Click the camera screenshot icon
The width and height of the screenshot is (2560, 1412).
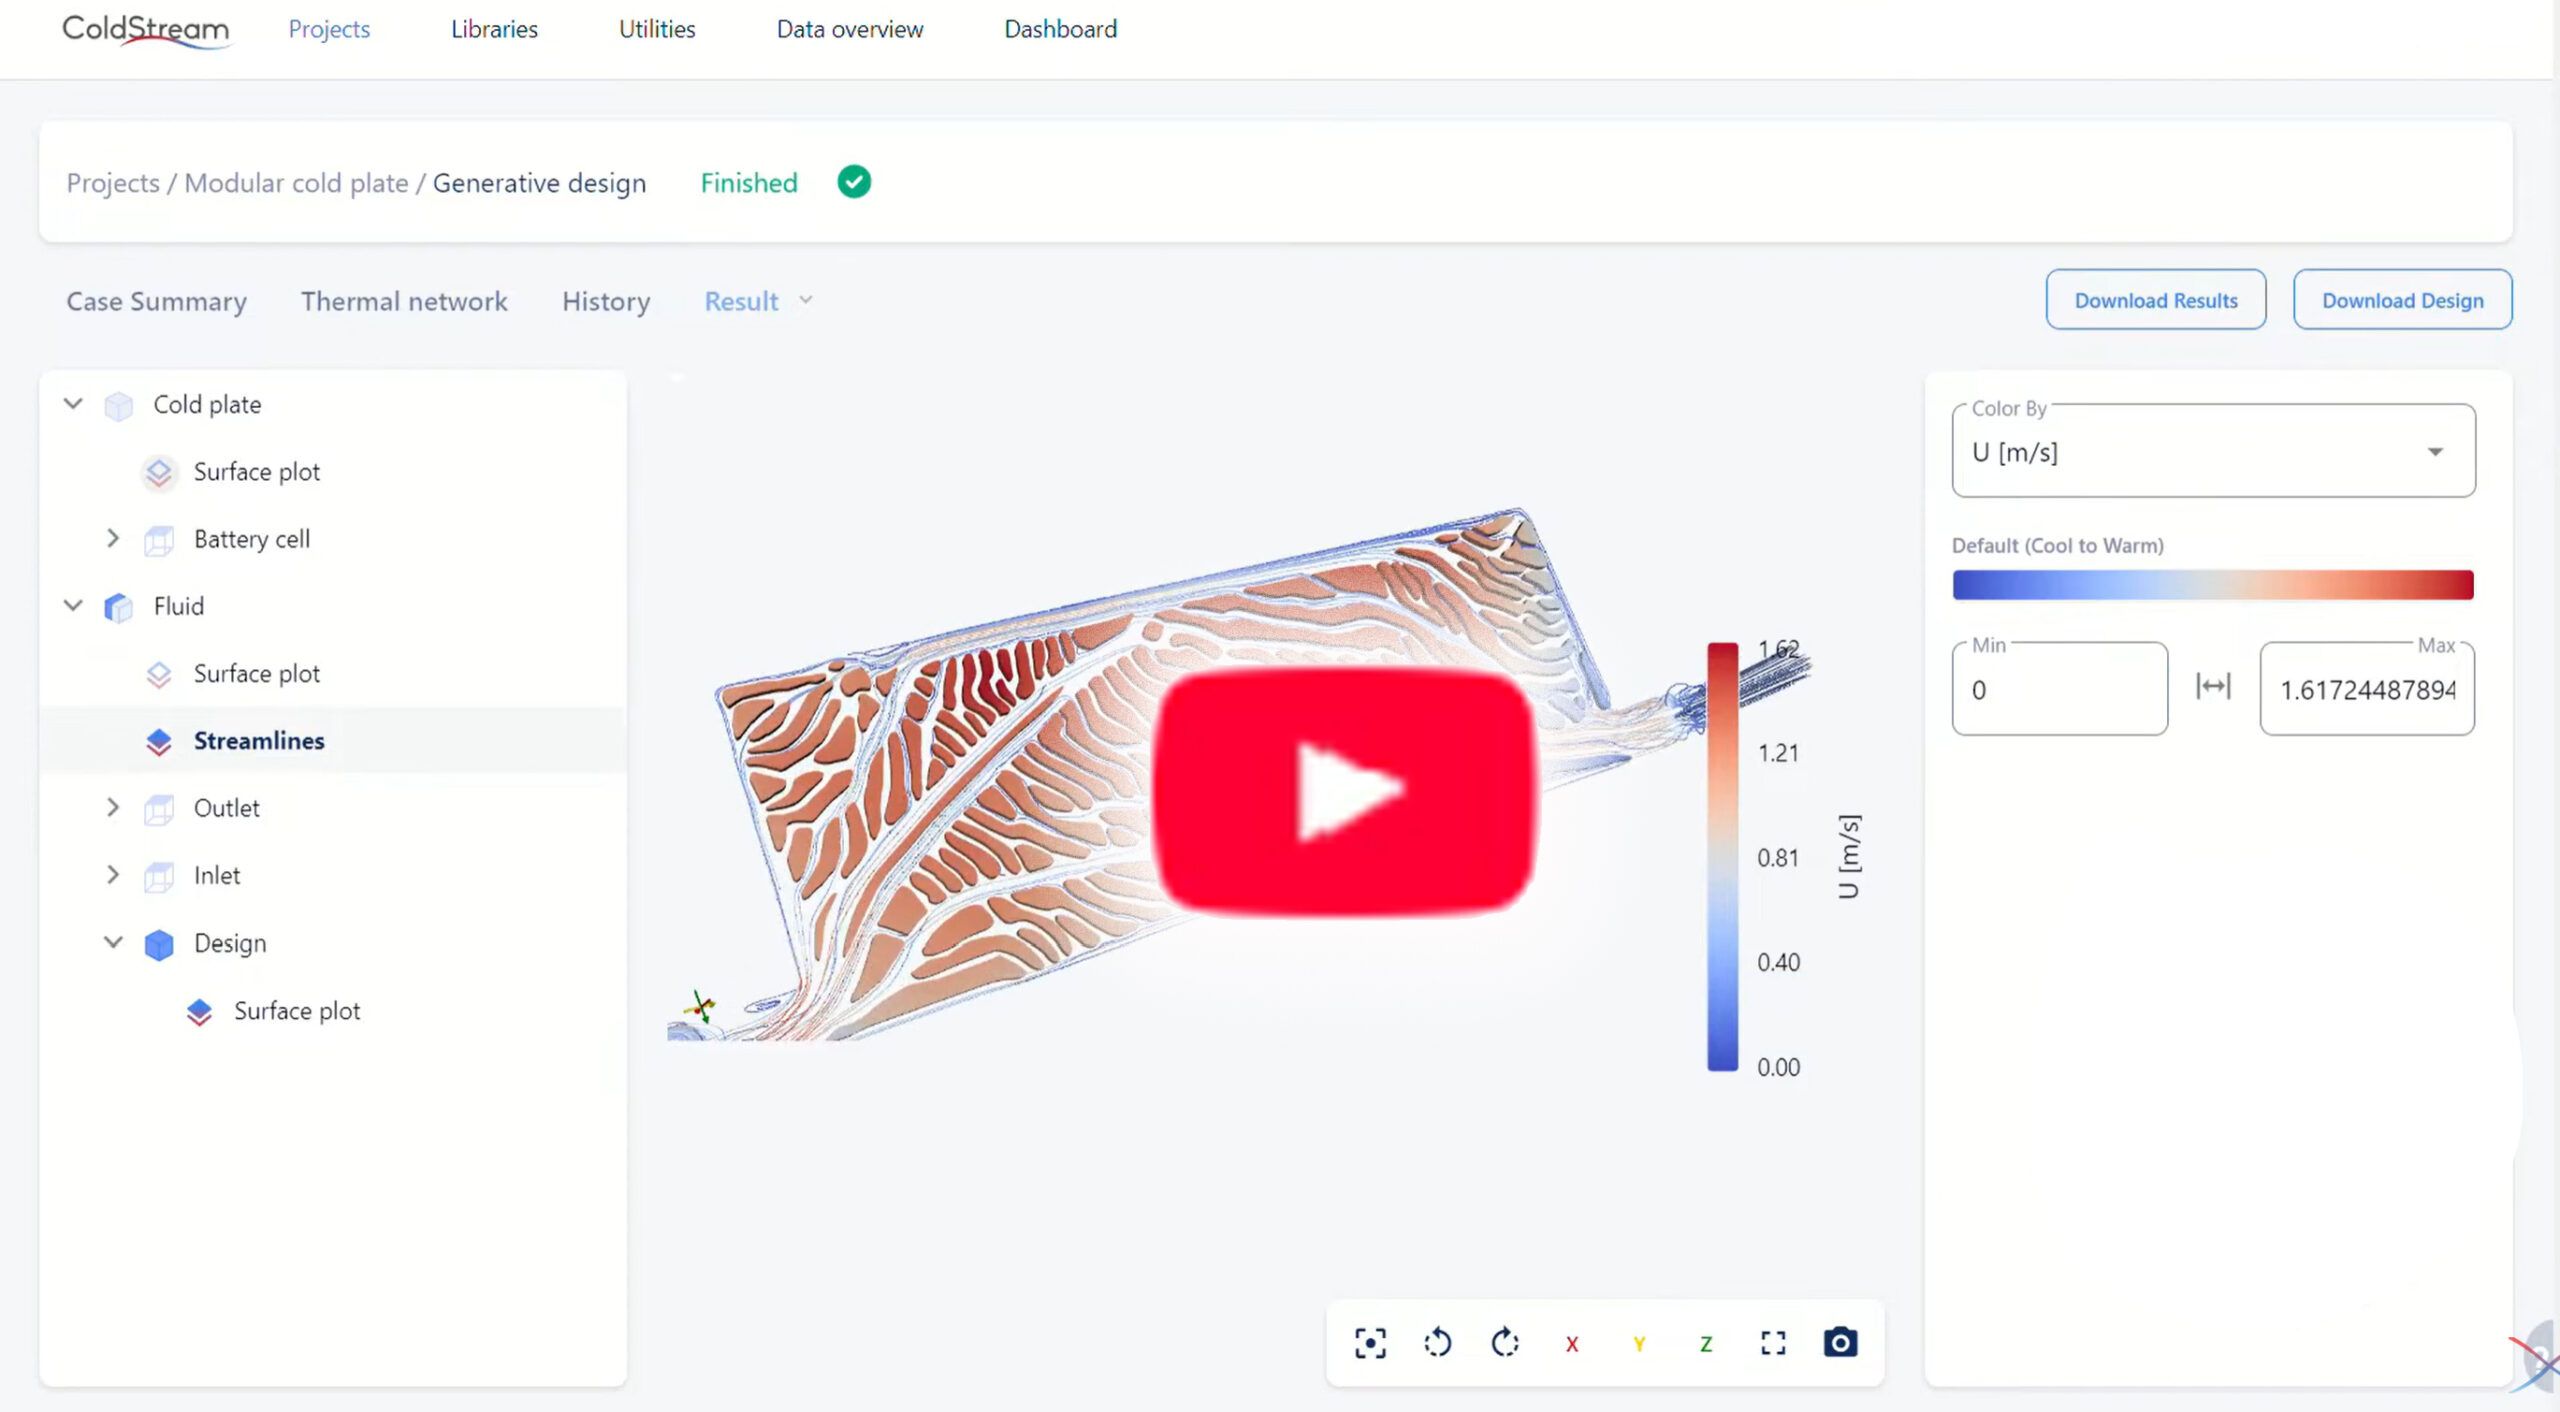1840,1342
